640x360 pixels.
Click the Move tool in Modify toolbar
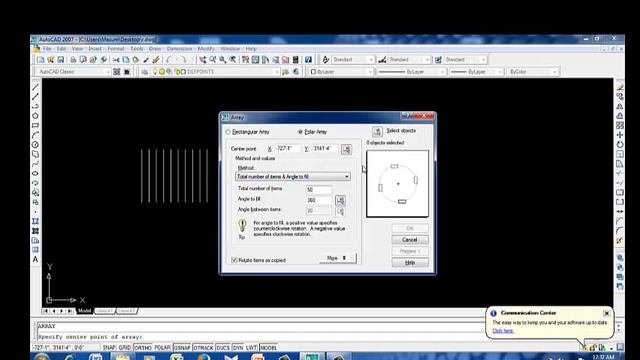click(x=620, y=135)
